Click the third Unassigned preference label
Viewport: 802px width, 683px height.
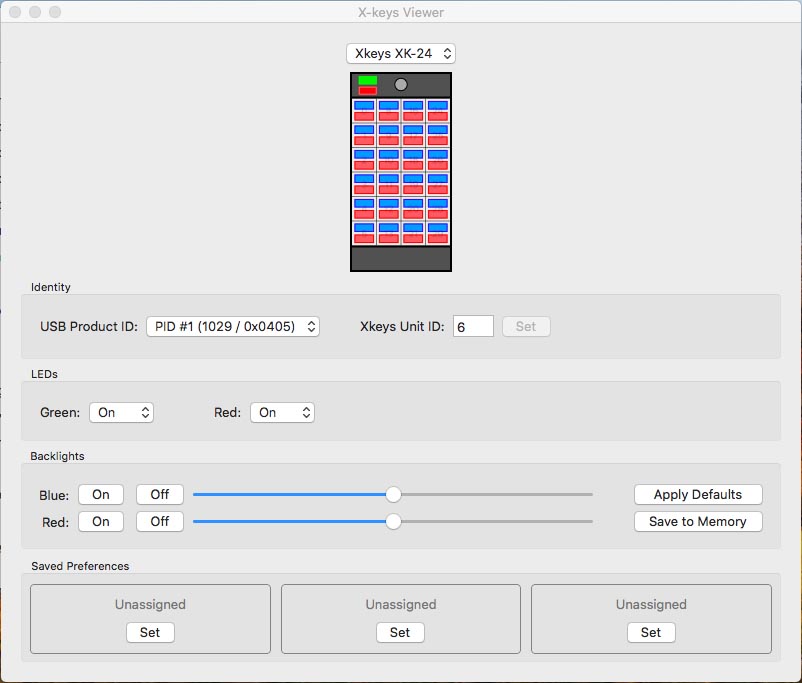[x=651, y=604]
